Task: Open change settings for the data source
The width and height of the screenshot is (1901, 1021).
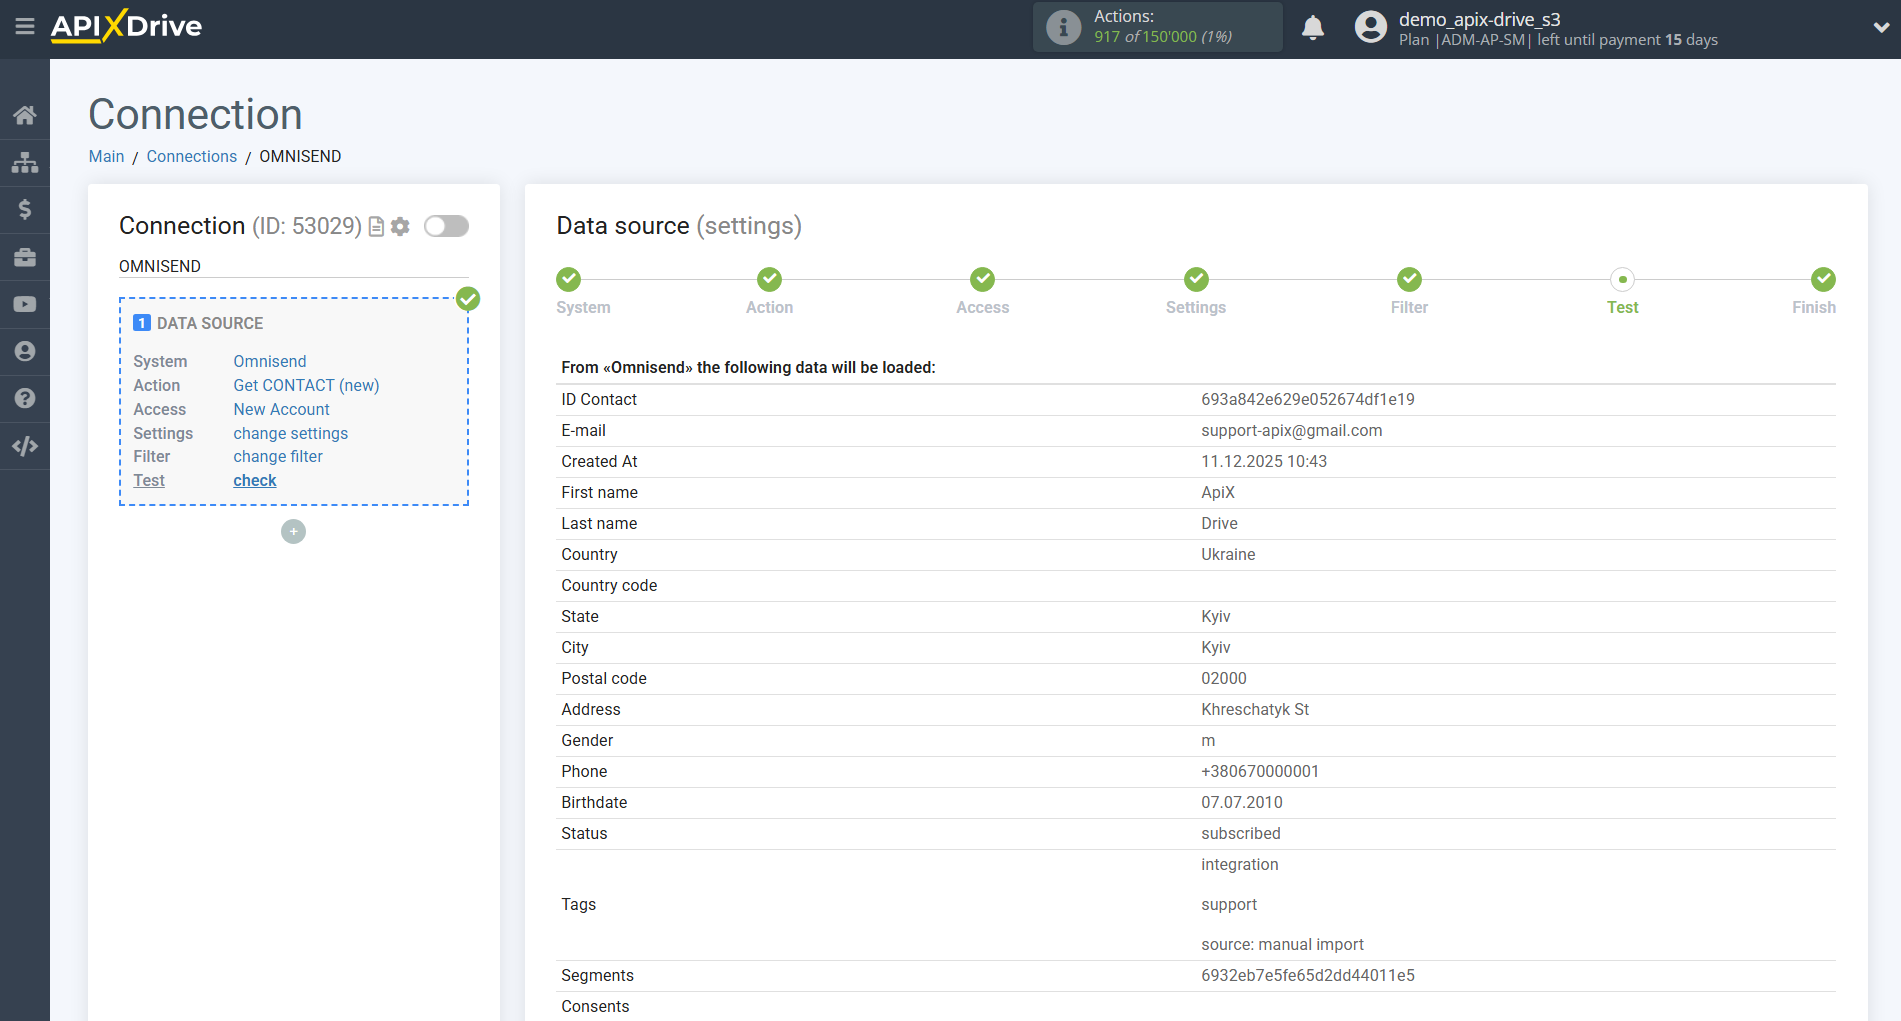Action: tap(290, 433)
